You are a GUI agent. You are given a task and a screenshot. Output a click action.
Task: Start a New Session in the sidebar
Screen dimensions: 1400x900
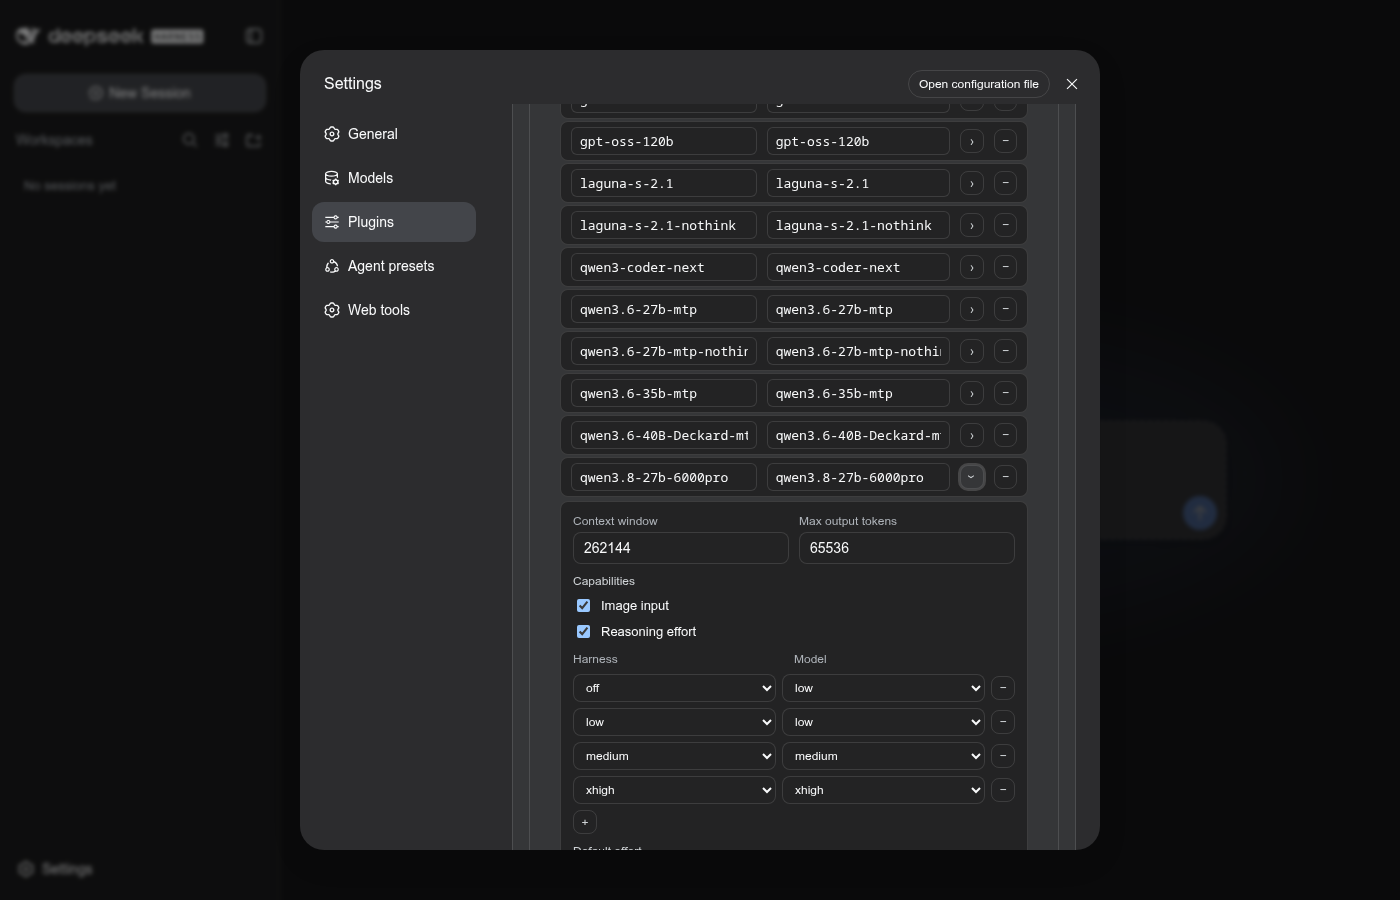[140, 93]
